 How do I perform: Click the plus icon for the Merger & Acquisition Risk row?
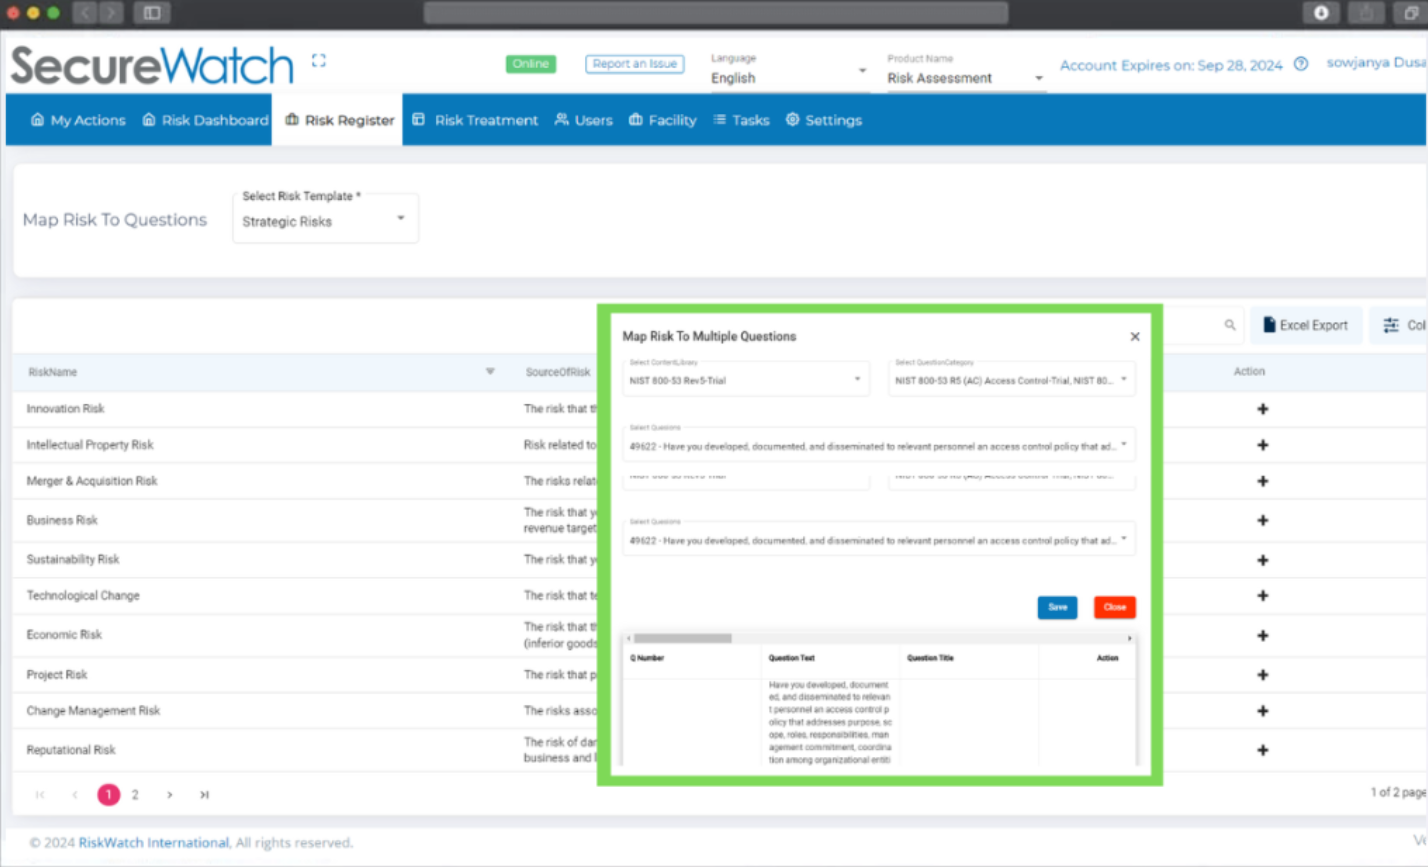point(1262,481)
